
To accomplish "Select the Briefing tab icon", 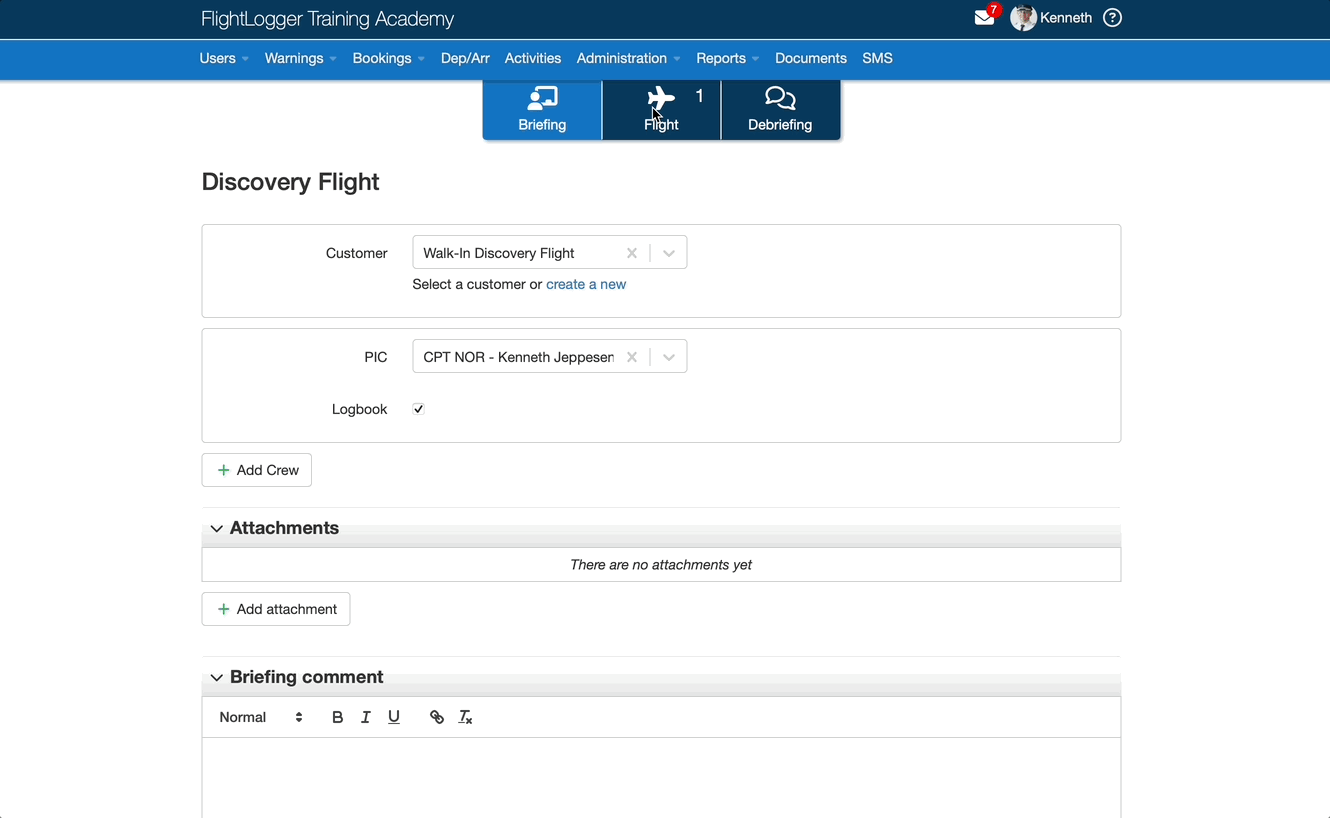I will pyautogui.click(x=541, y=98).
